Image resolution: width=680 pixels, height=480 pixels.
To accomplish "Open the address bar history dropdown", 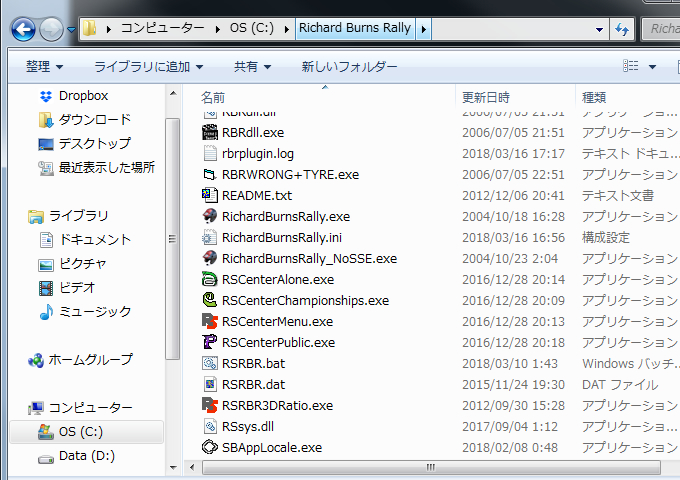I will click(x=599, y=29).
